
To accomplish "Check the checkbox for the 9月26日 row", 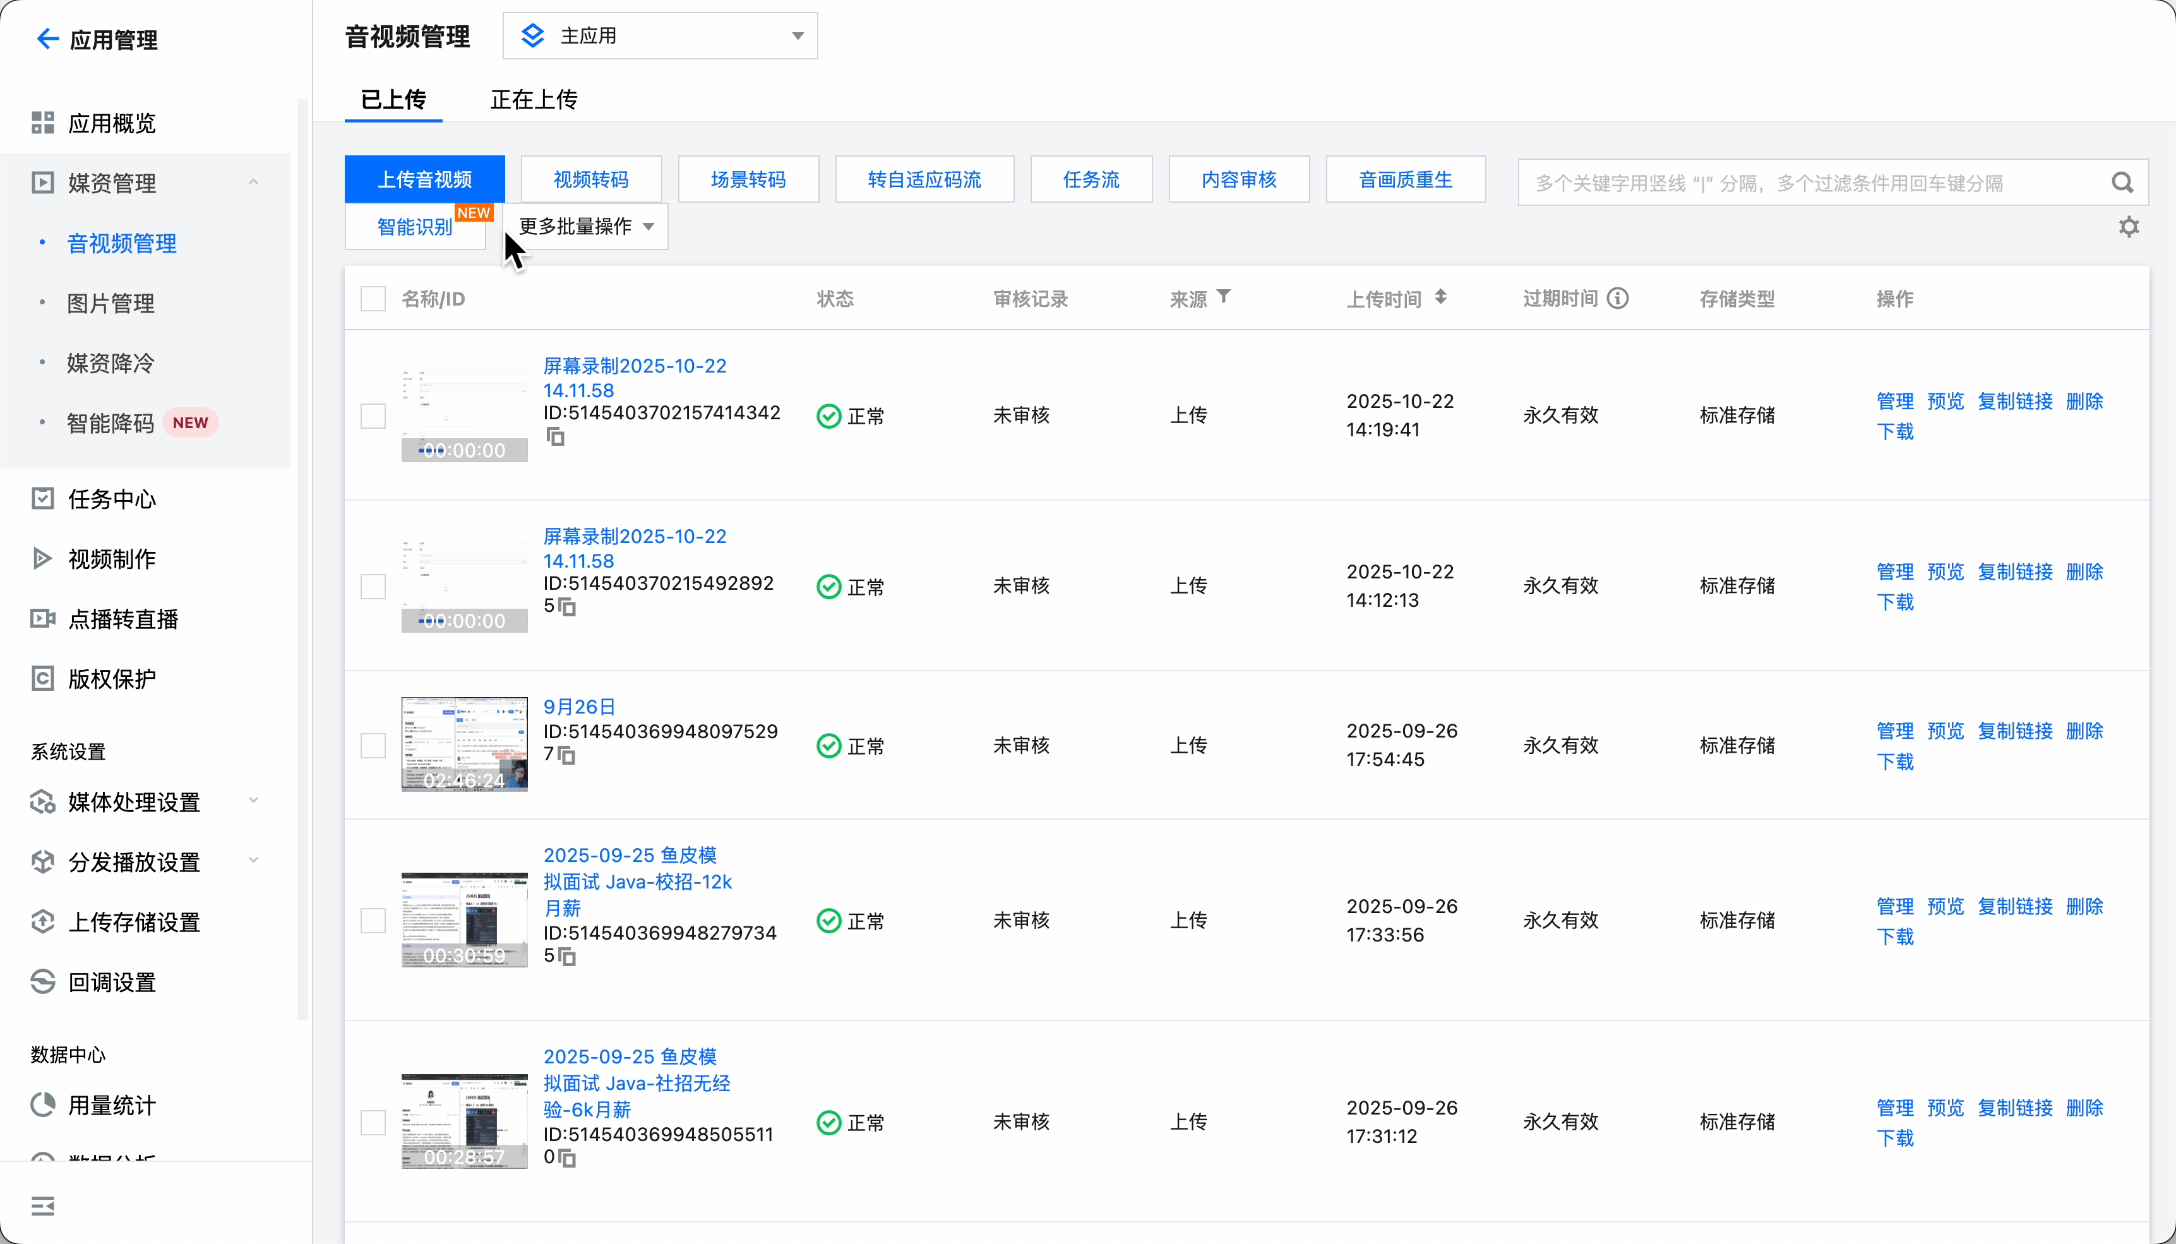I will [373, 746].
